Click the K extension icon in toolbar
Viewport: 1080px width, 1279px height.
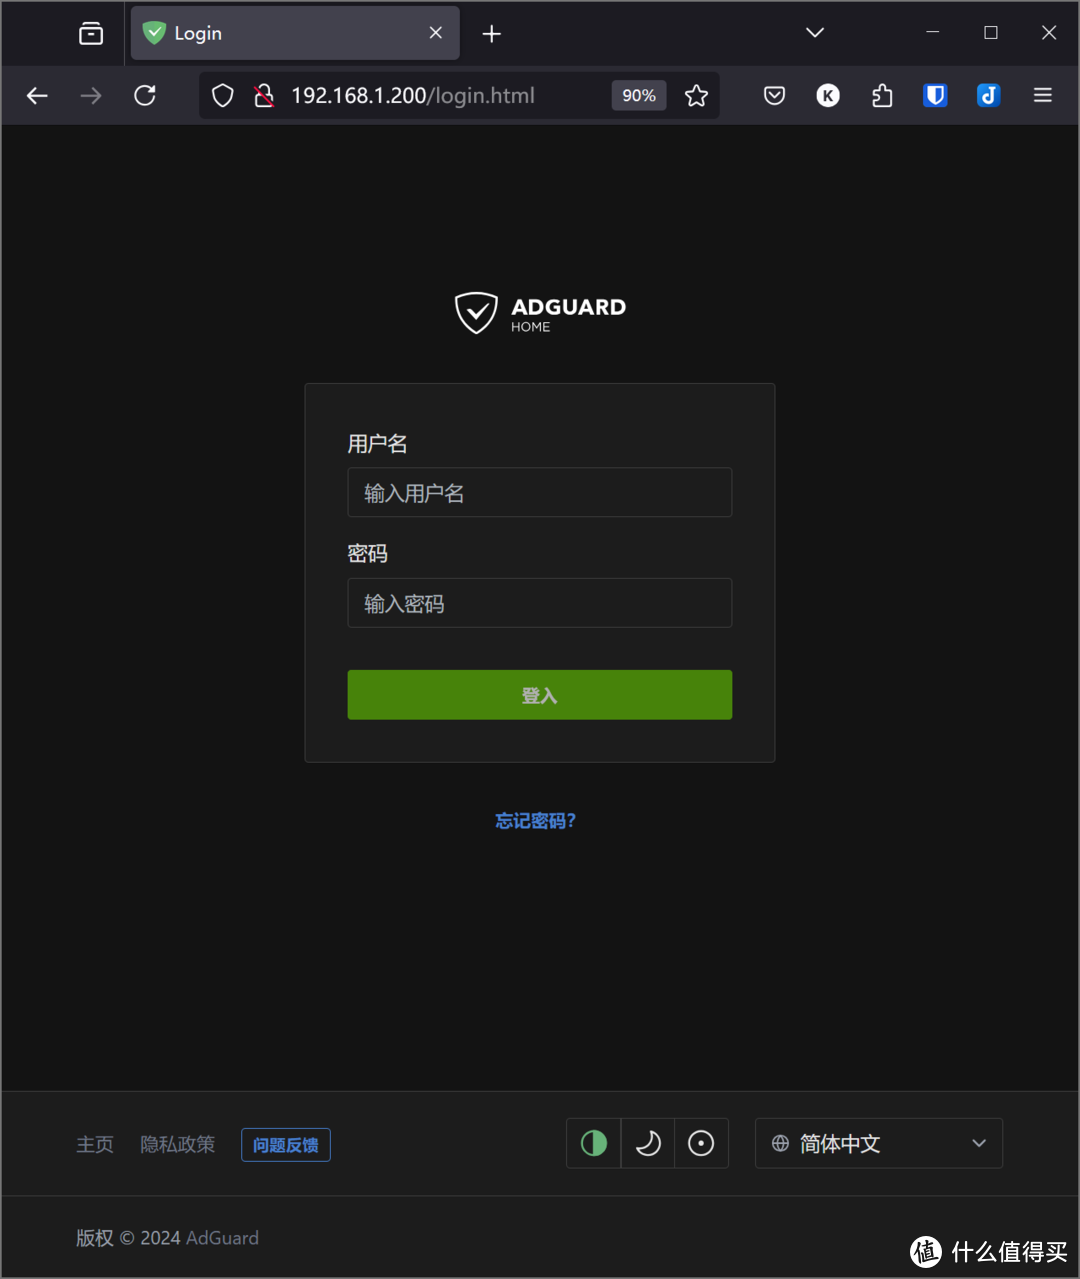point(828,95)
